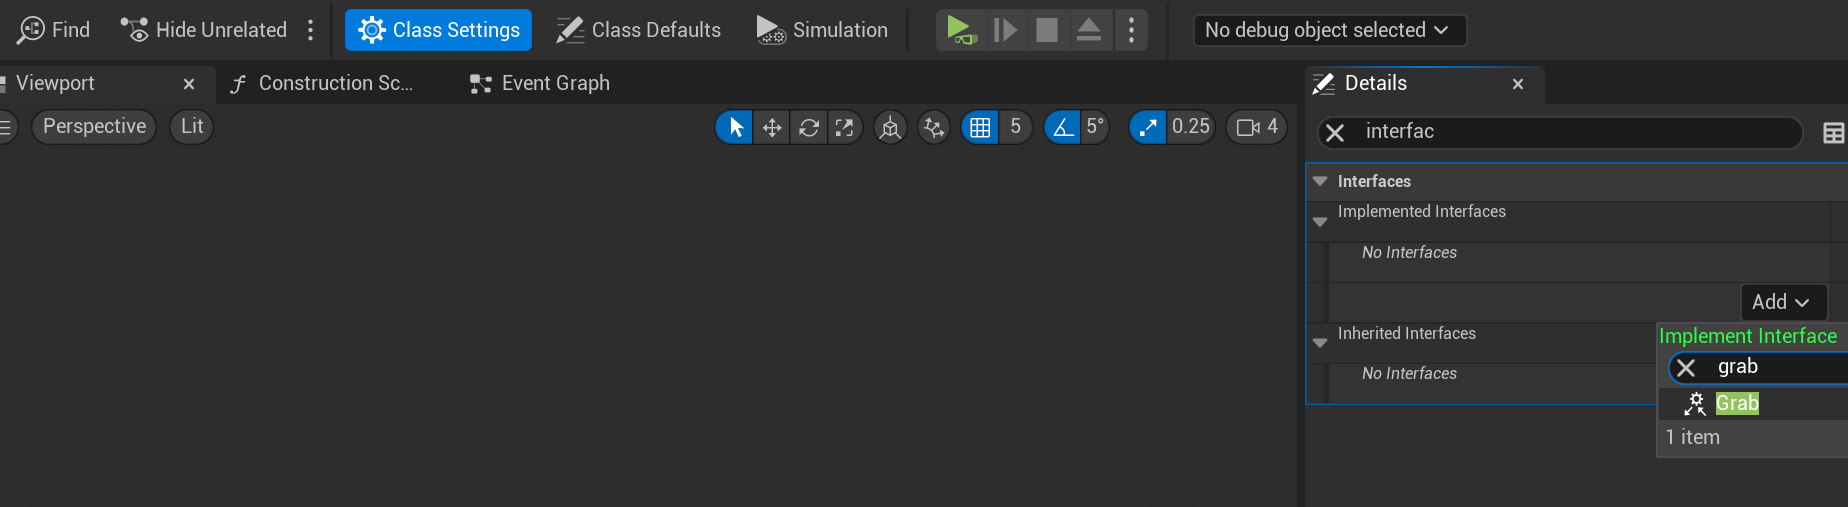Close the Viewport tab

click(x=189, y=84)
